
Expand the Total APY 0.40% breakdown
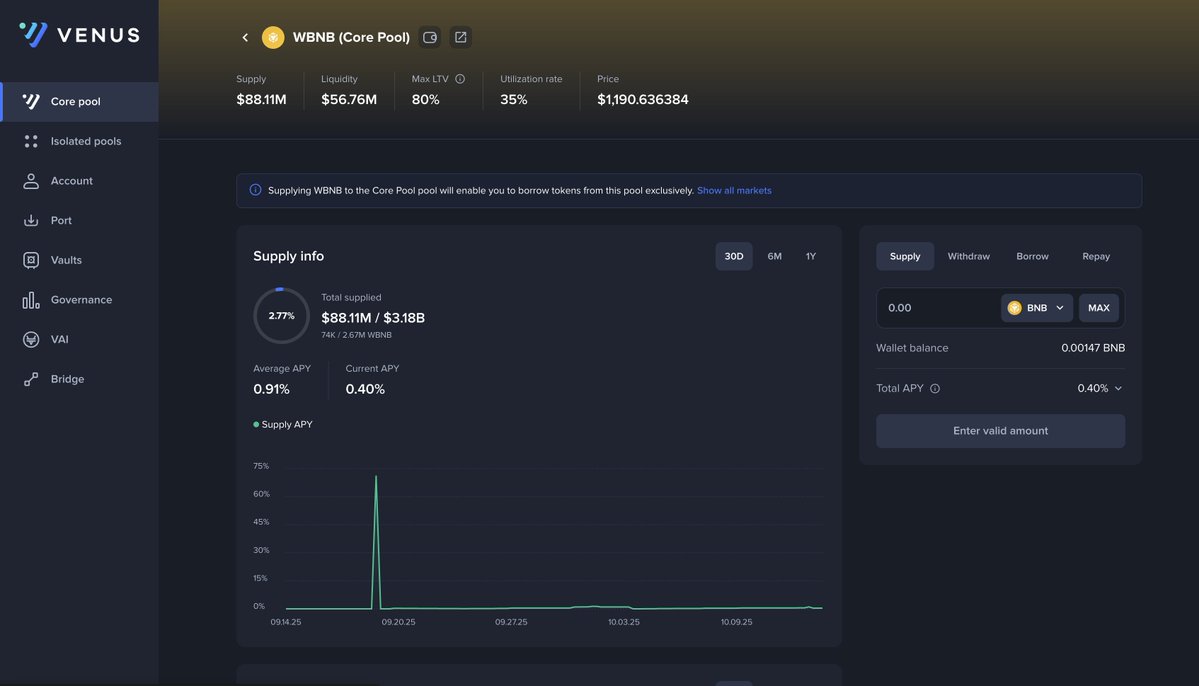pos(1100,389)
